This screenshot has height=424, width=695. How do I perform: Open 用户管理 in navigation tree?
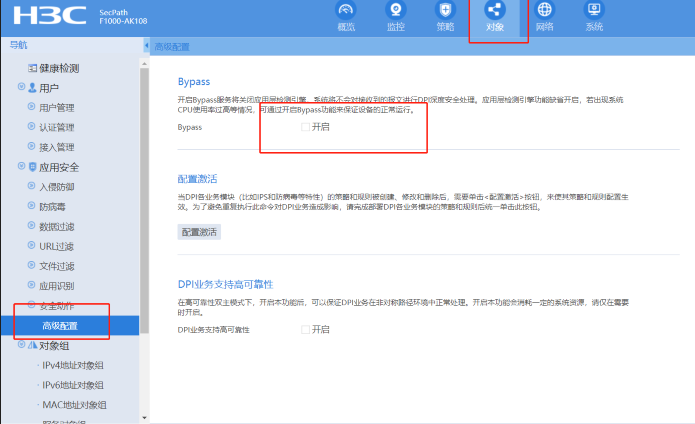(x=57, y=108)
